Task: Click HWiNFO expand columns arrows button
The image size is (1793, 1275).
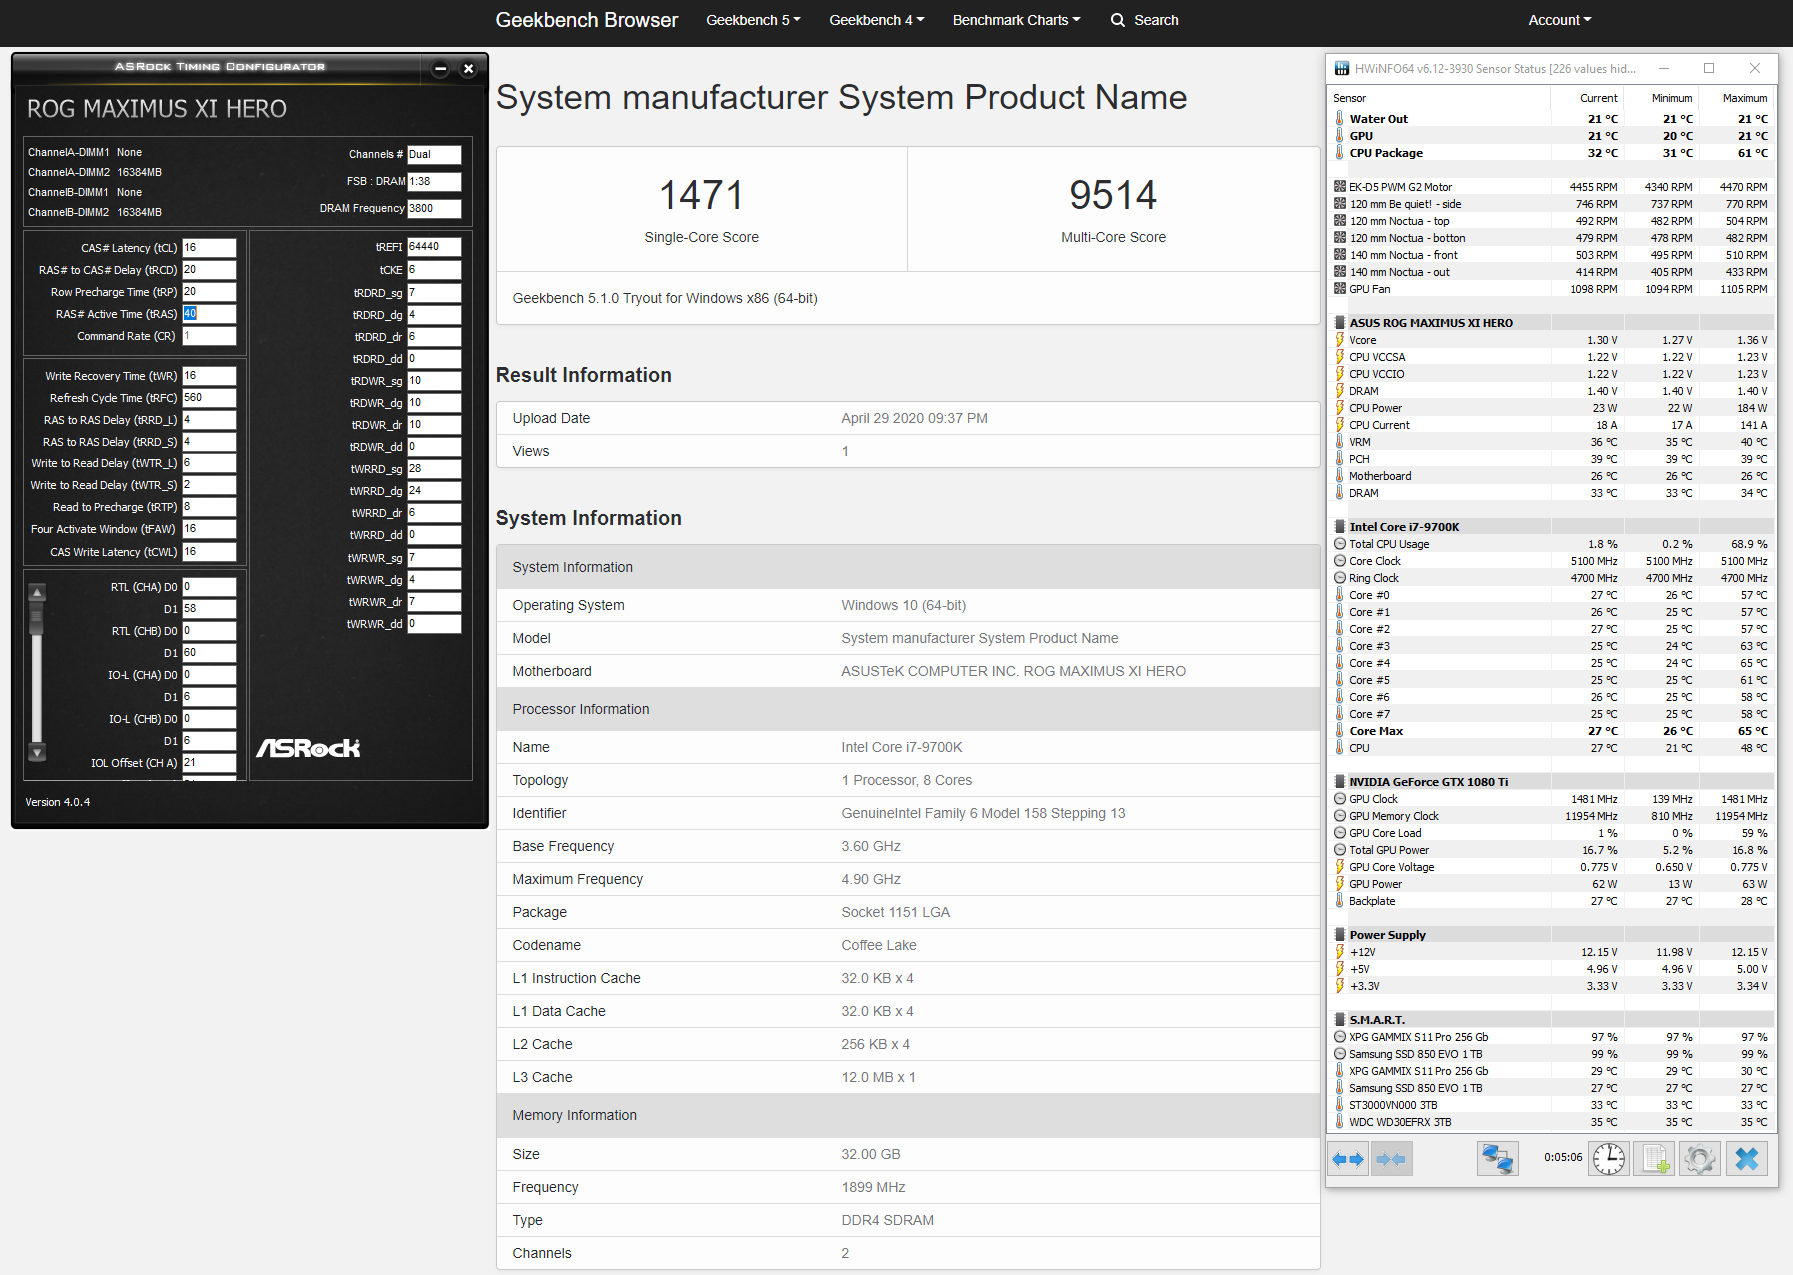Action: [x=1348, y=1159]
